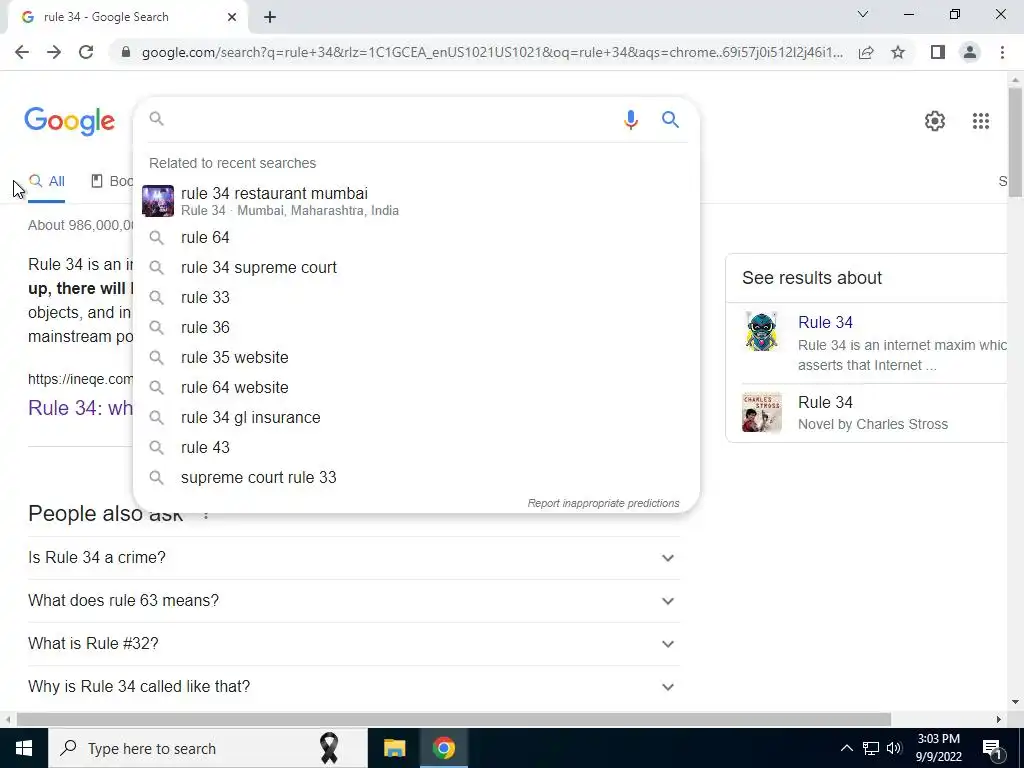
Task: Click the Google logo
Action: pyautogui.click(x=69, y=121)
